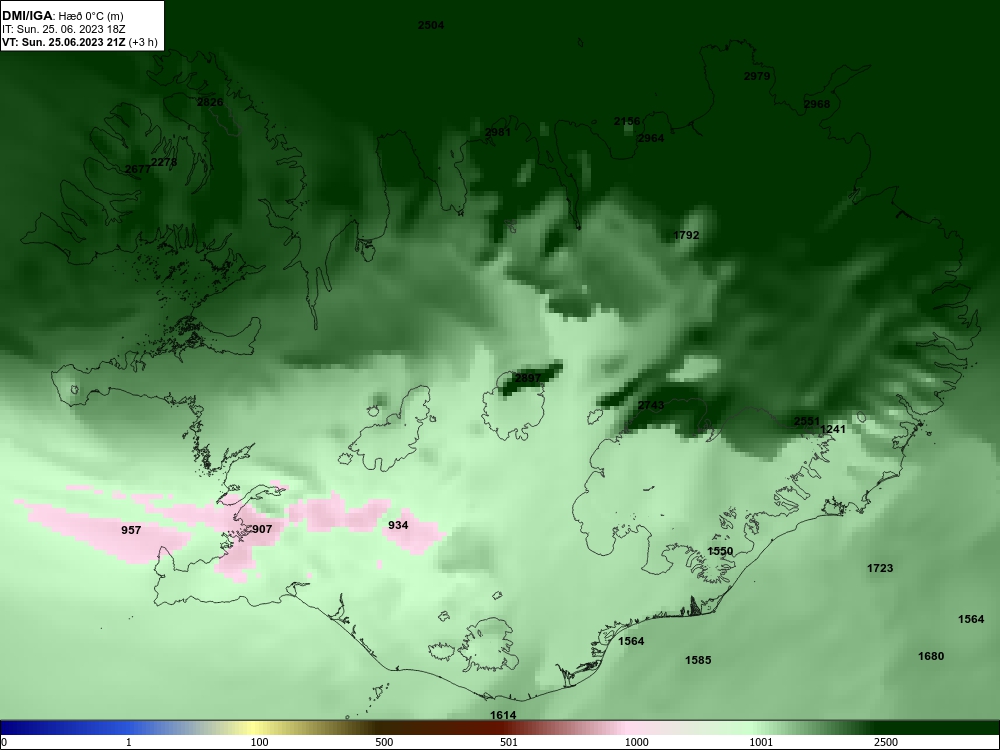Click the 500 label on the color scale
The height and width of the screenshot is (750, 1000).
point(385,742)
